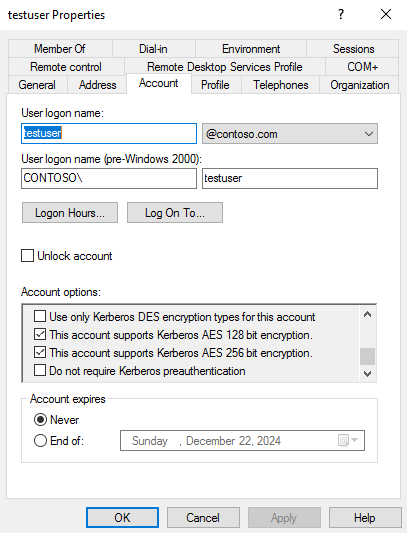
Task: Check the Unlock account checkbox
Action: 28,256
